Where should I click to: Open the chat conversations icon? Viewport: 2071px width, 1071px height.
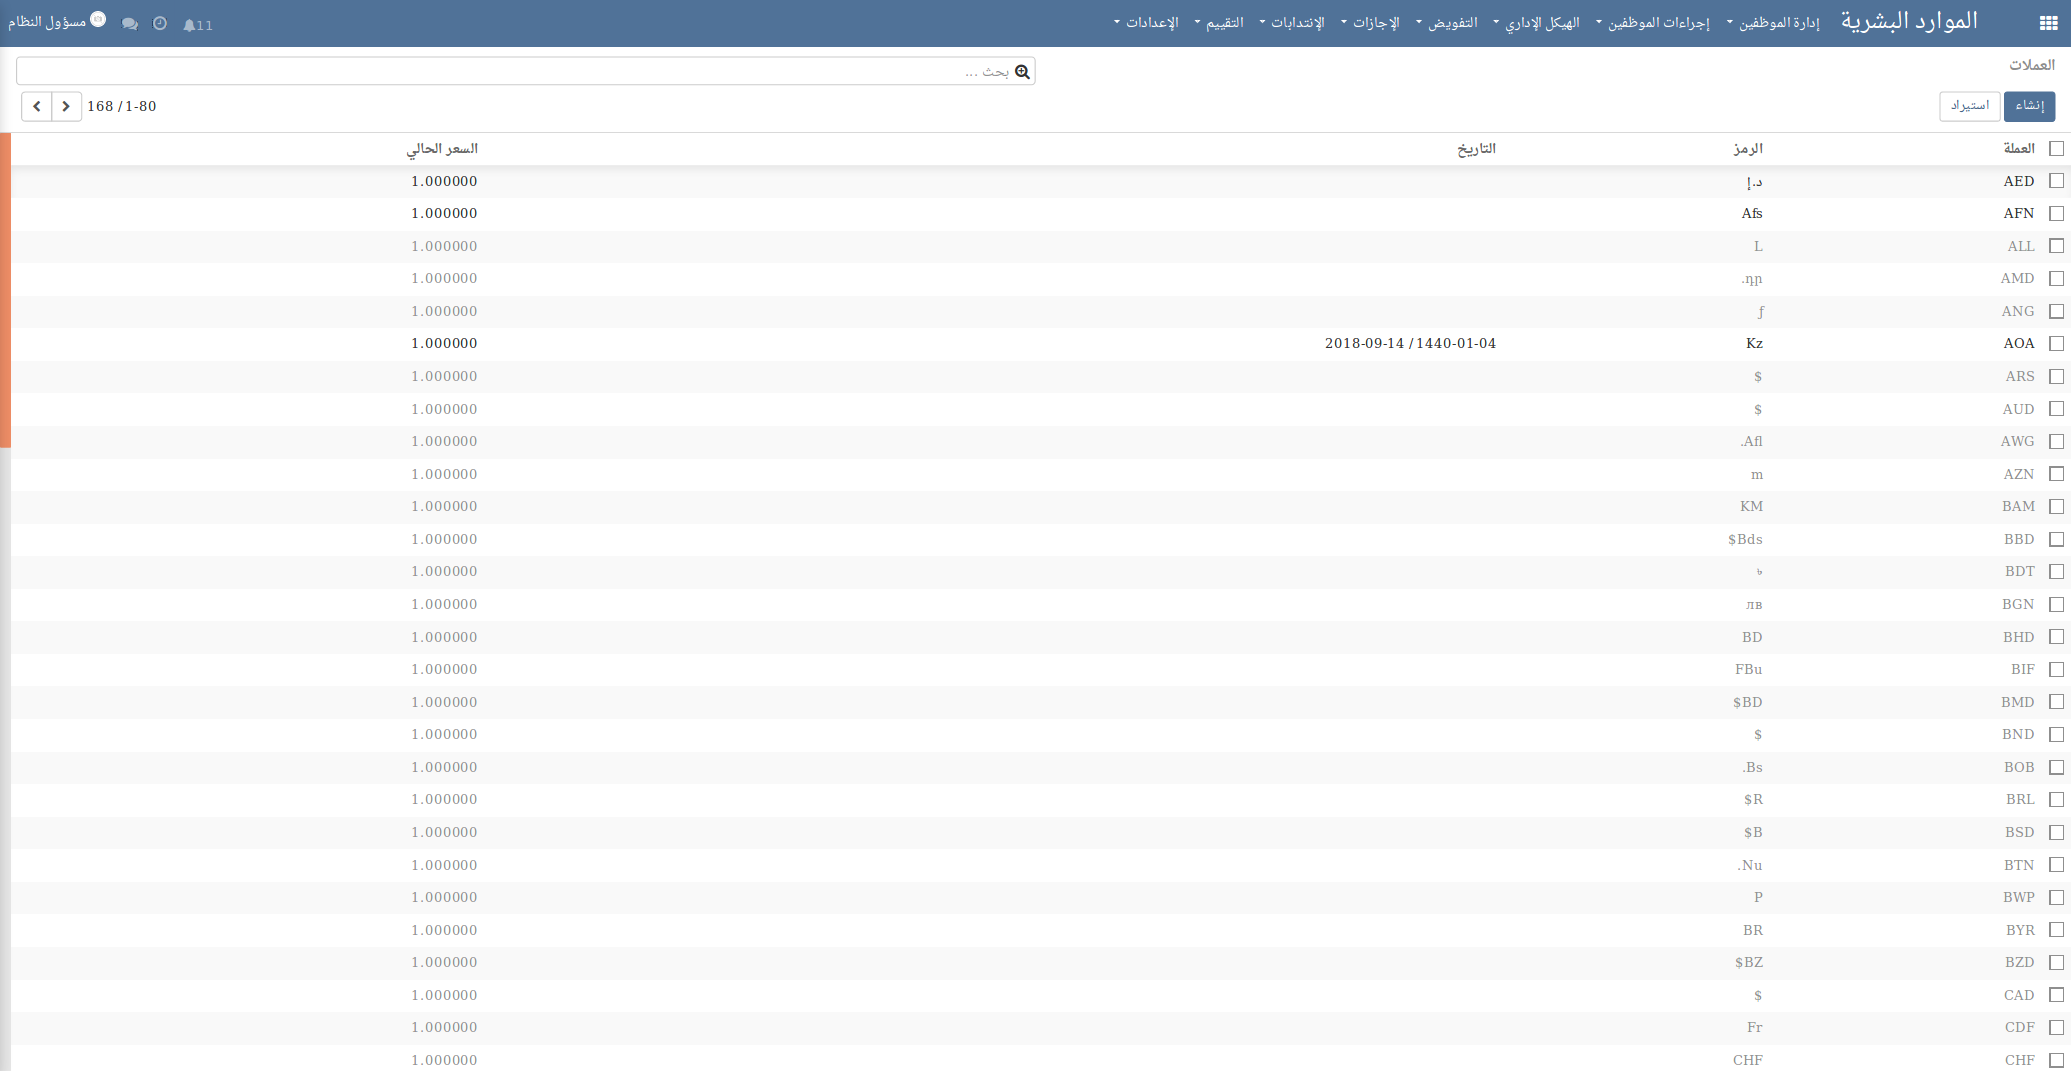[x=130, y=24]
